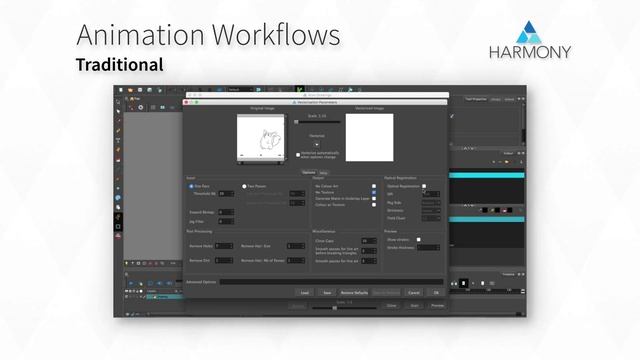Open the Tool Properties tab

pos(476,99)
